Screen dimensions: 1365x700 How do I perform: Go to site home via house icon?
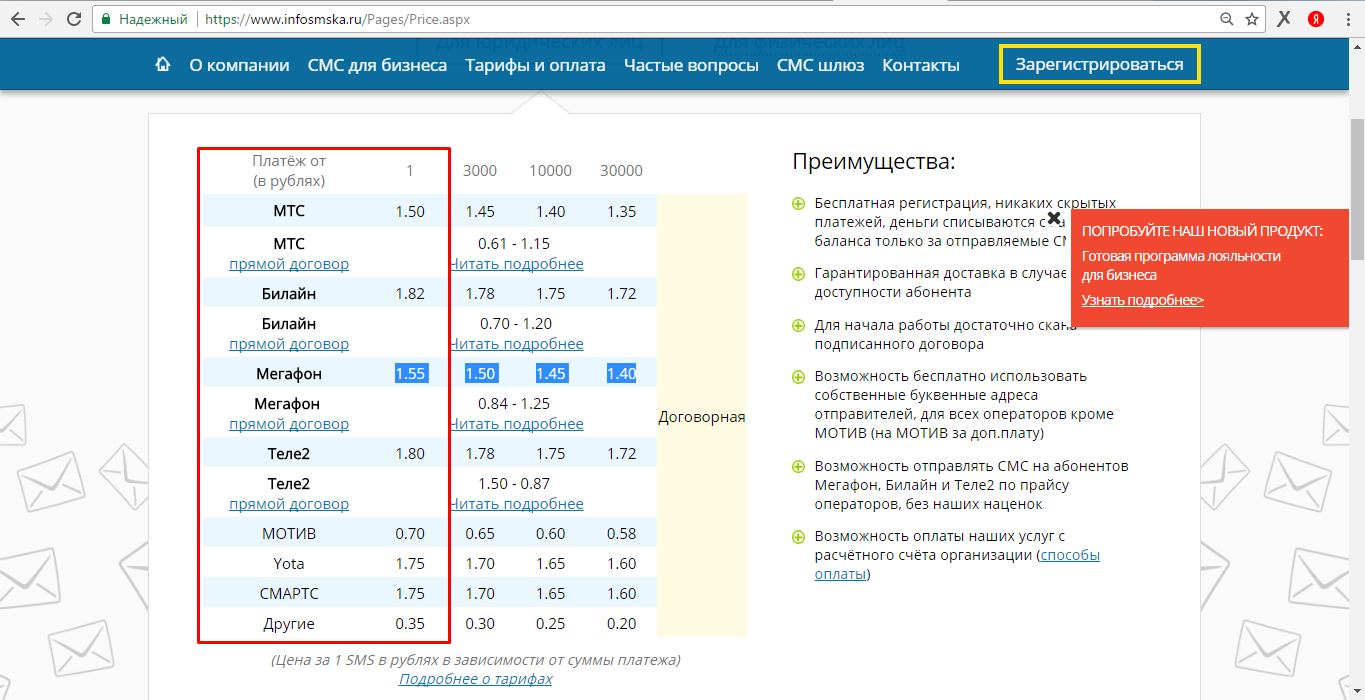pos(163,64)
